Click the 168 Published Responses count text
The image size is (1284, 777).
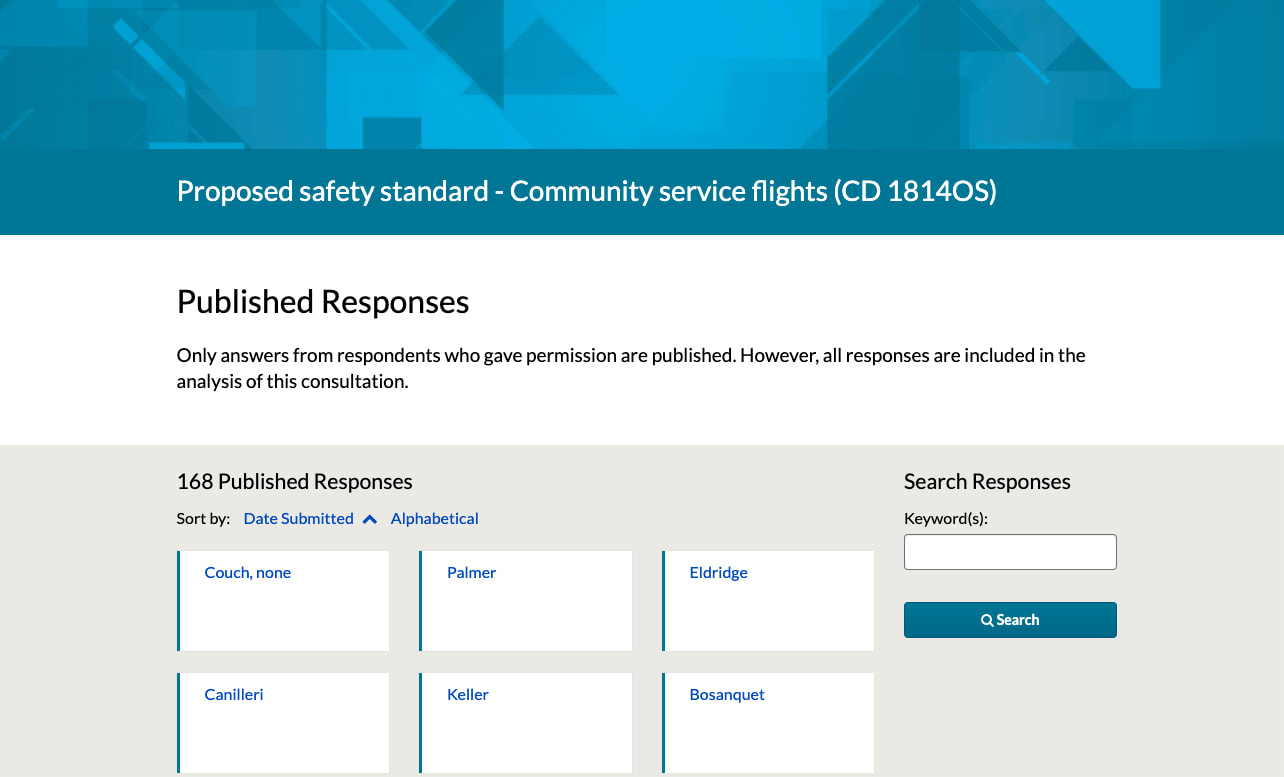294,481
